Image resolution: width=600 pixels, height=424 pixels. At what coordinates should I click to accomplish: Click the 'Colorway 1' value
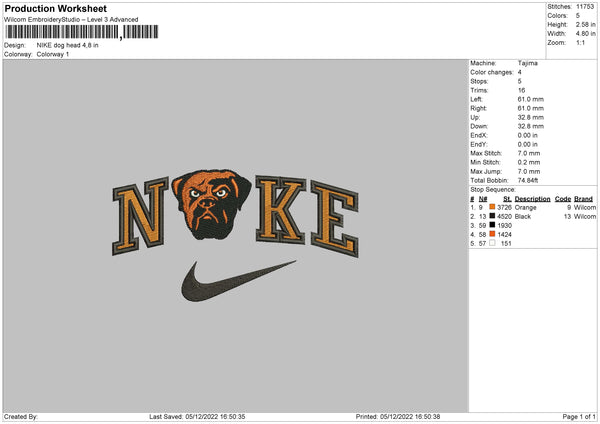53,54
